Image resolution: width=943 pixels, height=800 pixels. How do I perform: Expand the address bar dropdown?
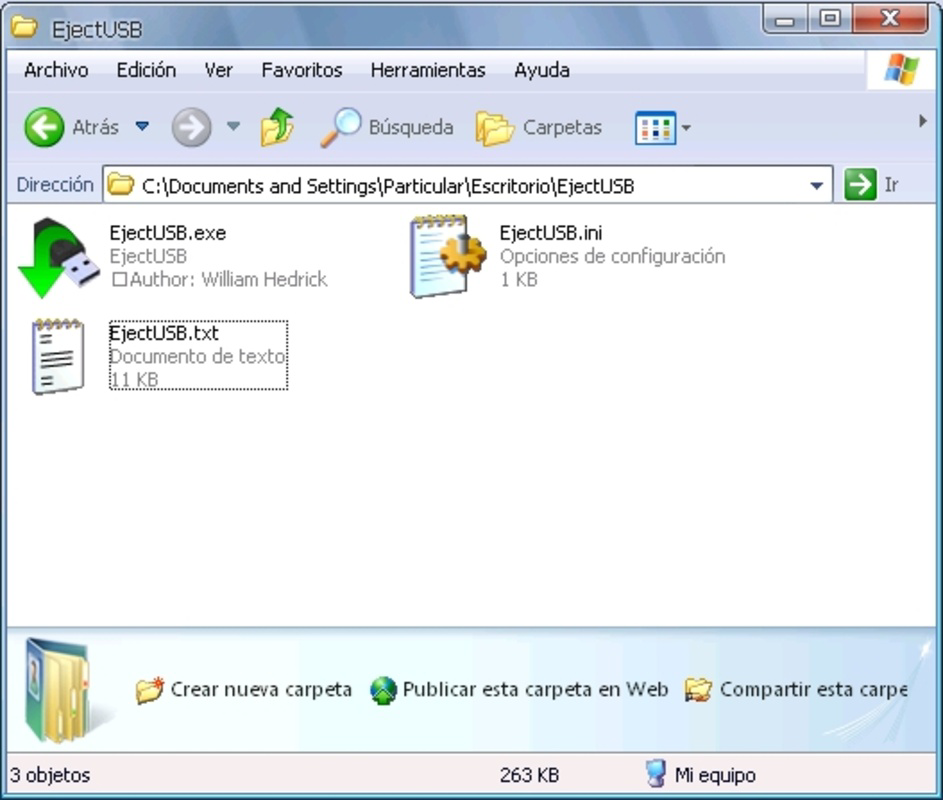[x=816, y=186]
